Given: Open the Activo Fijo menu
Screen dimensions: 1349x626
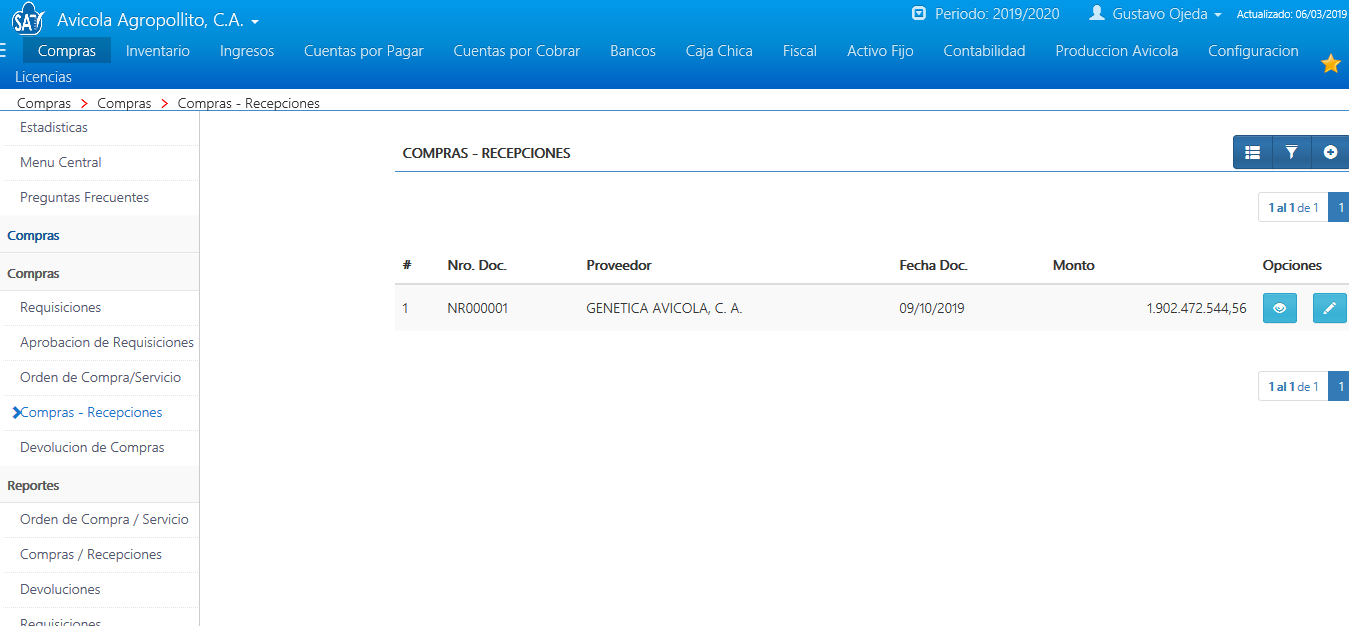Looking at the screenshot, I should (x=880, y=50).
